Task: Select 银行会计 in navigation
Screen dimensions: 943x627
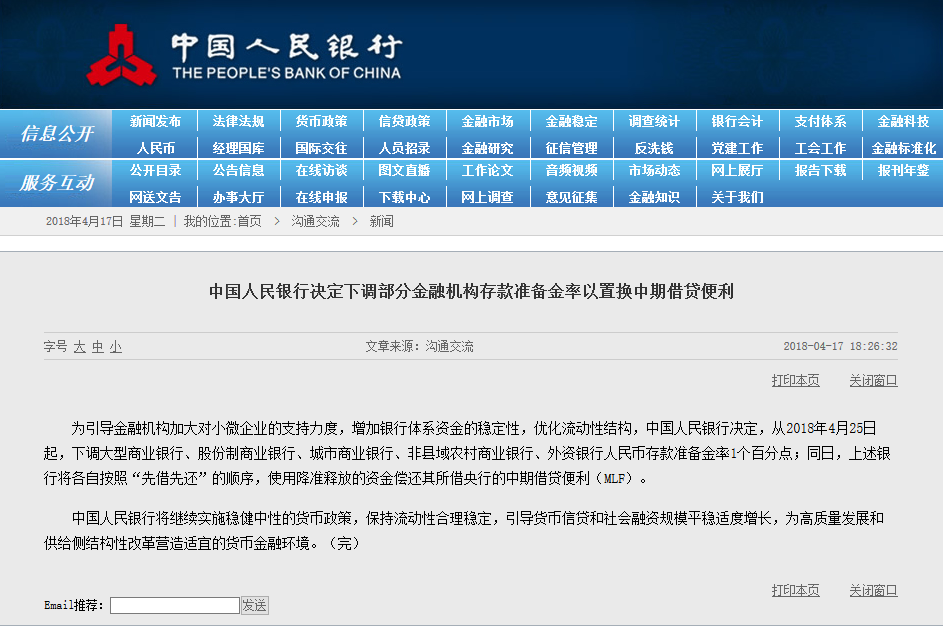Action: (x=737, y=121)
